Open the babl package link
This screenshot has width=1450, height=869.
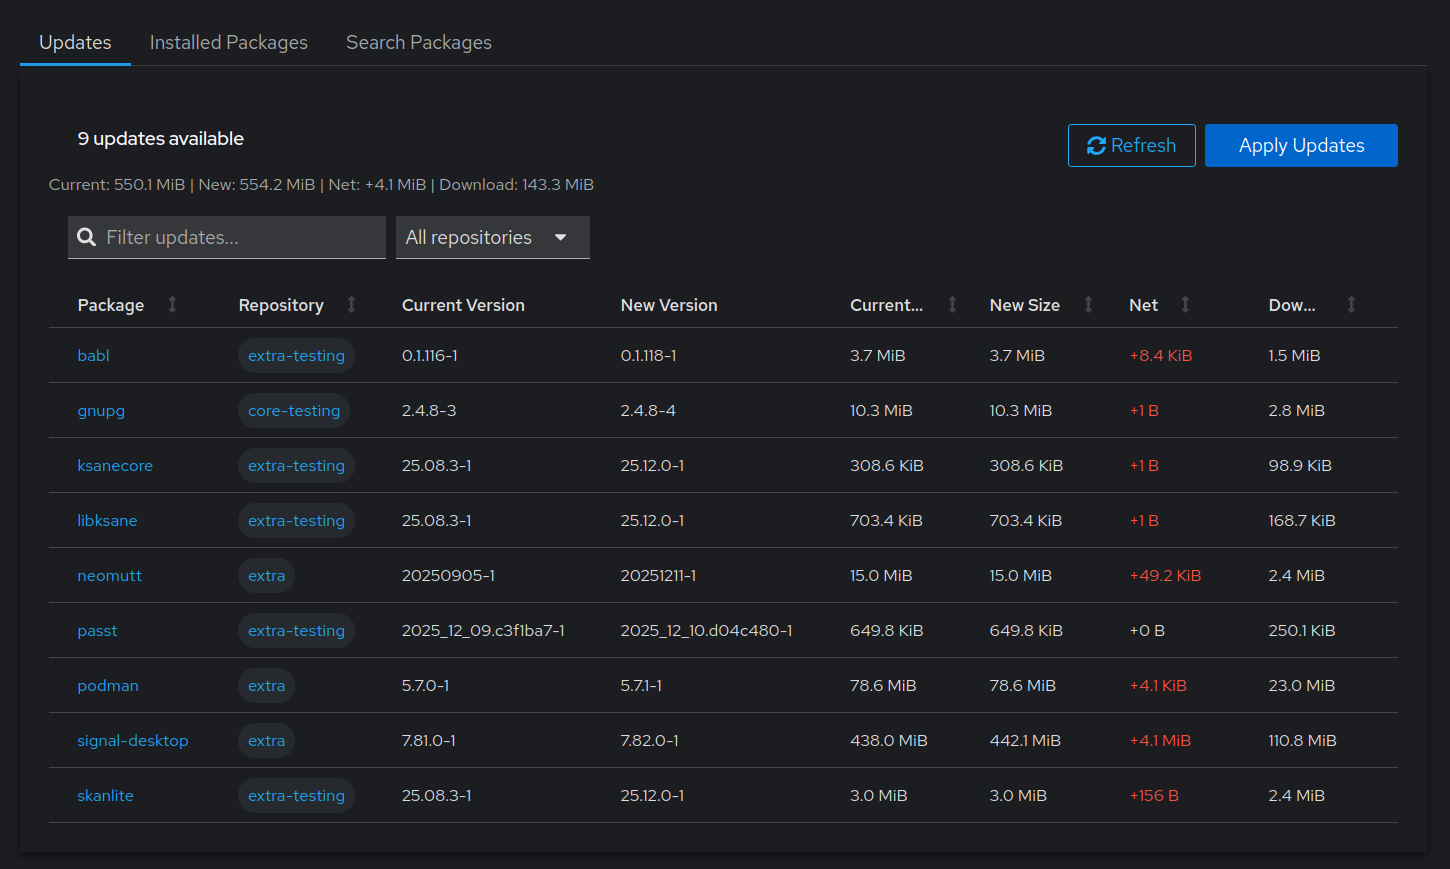93,355
